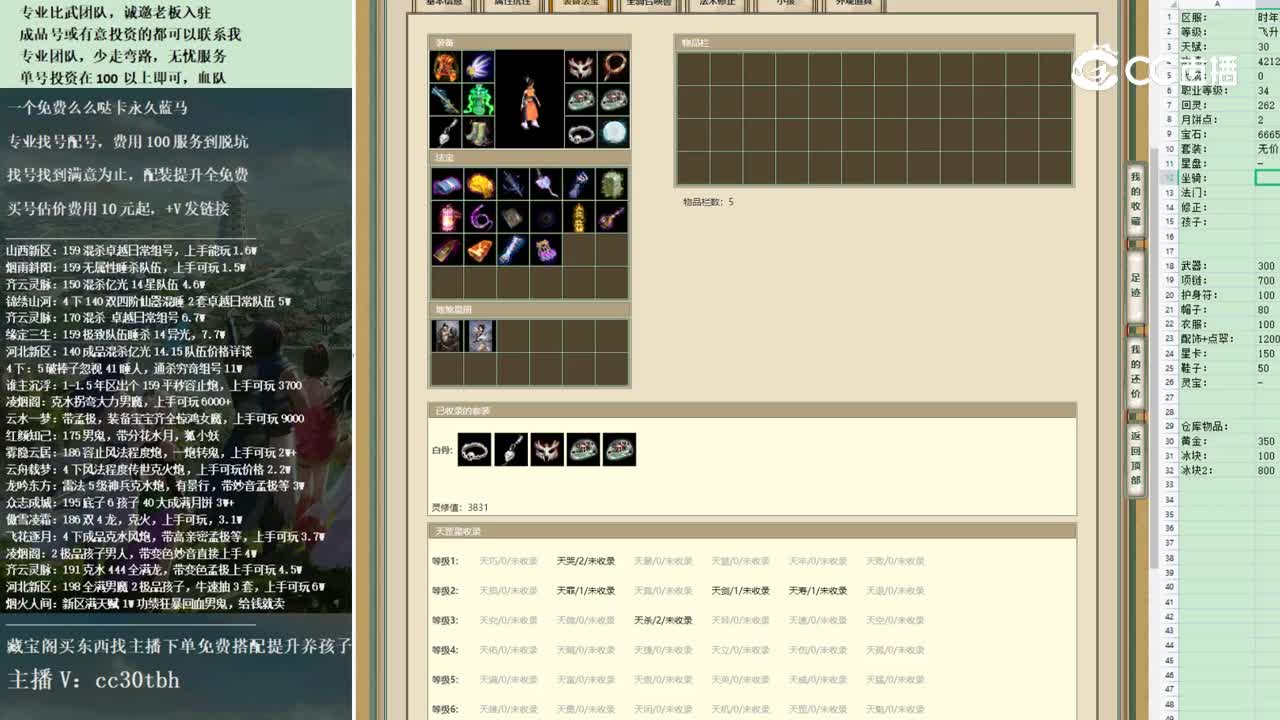The width and height of the screenshot is (1280, 720).
Task: Click the 灵修值: 3831 text
Action: click(x=460, y=508)
